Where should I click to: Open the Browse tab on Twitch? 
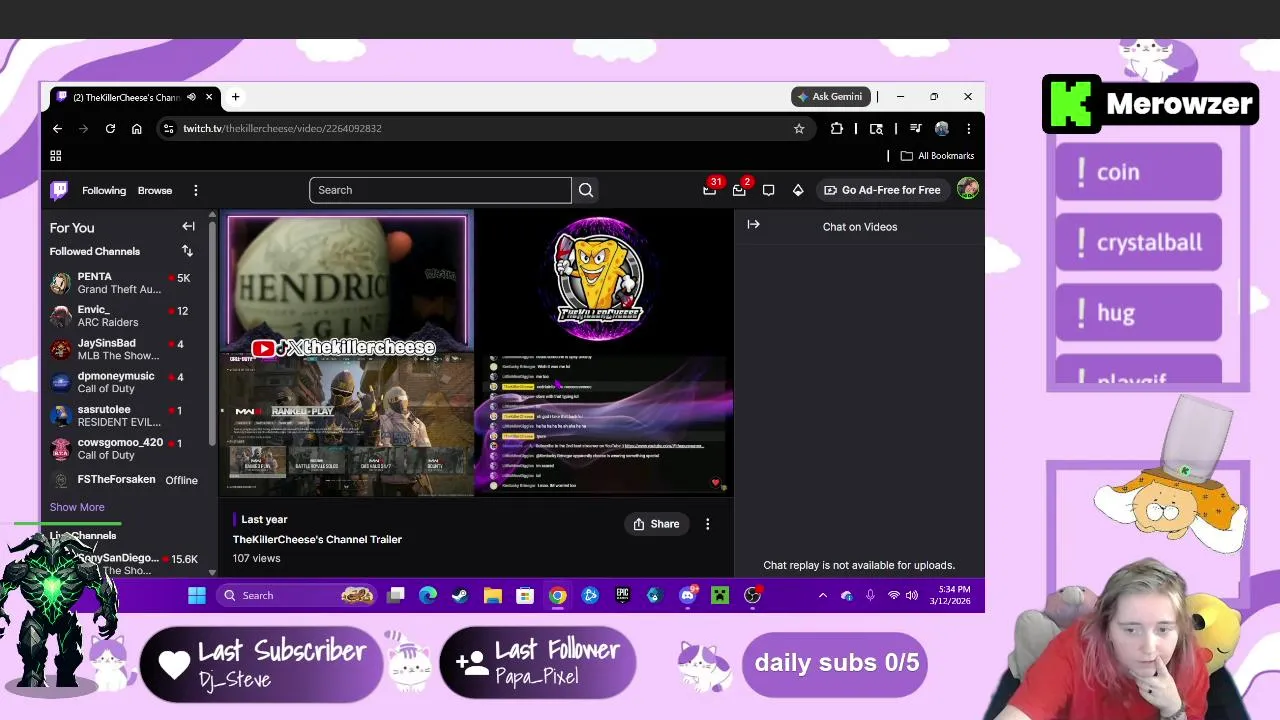coord(155,190)
